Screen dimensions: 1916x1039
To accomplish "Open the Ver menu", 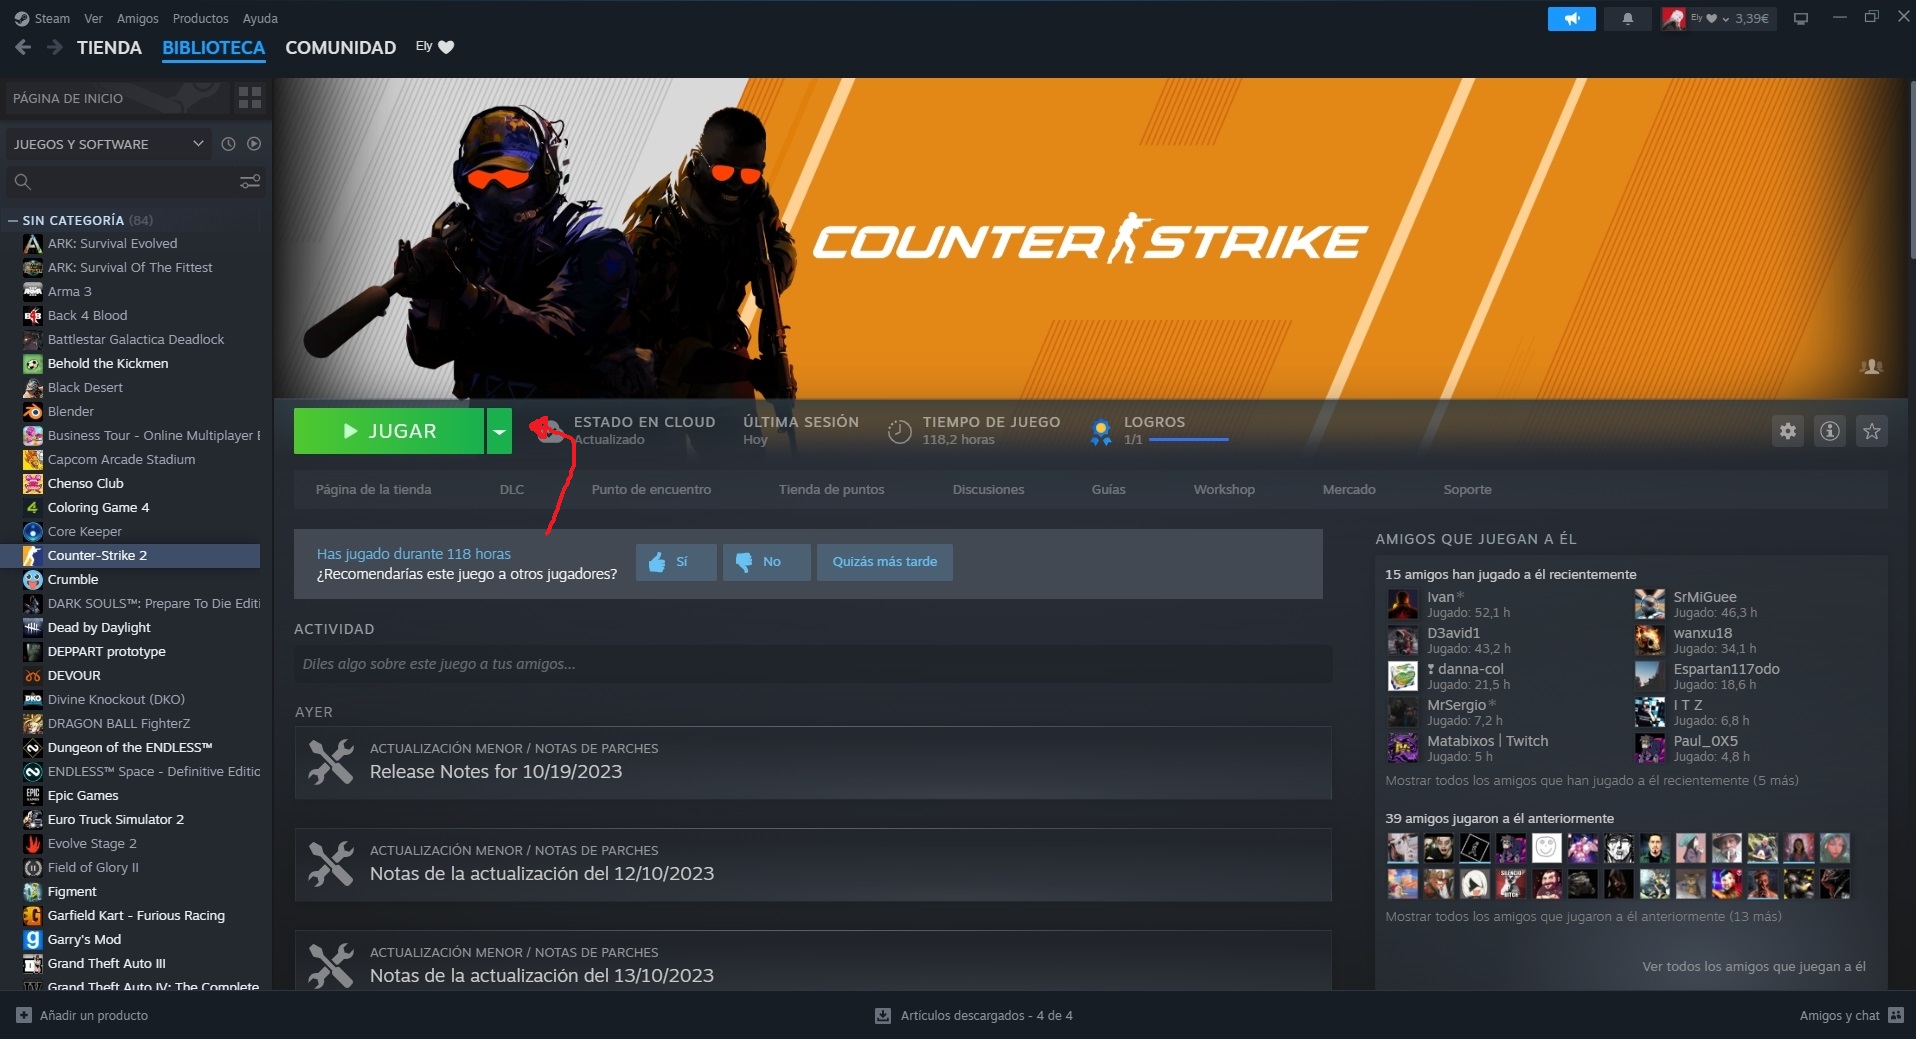I will point(93,18).
